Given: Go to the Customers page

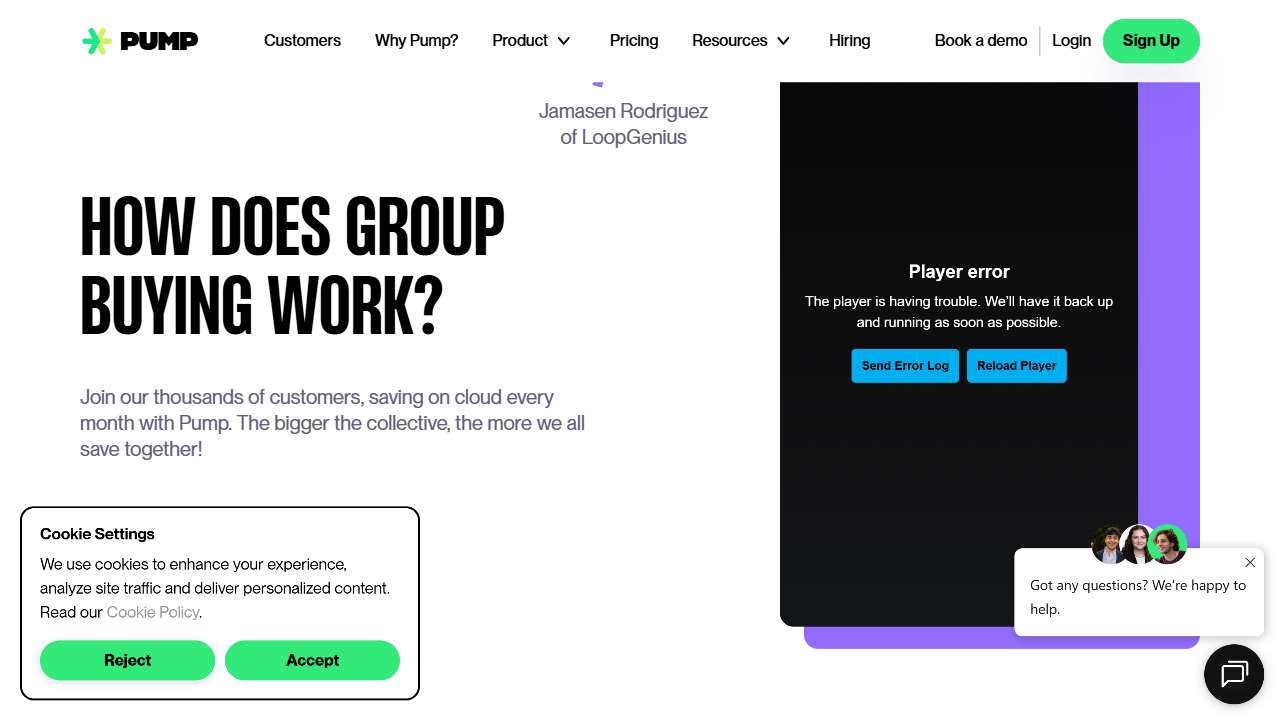Looking at the screenshot, I should click(302, 41).
